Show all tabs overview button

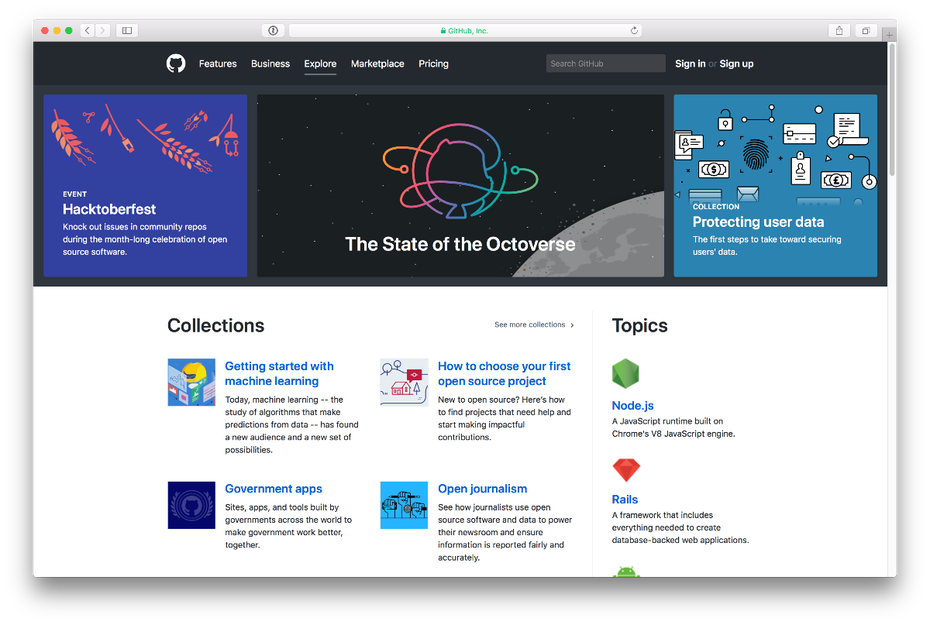click(x=866, y=30)
